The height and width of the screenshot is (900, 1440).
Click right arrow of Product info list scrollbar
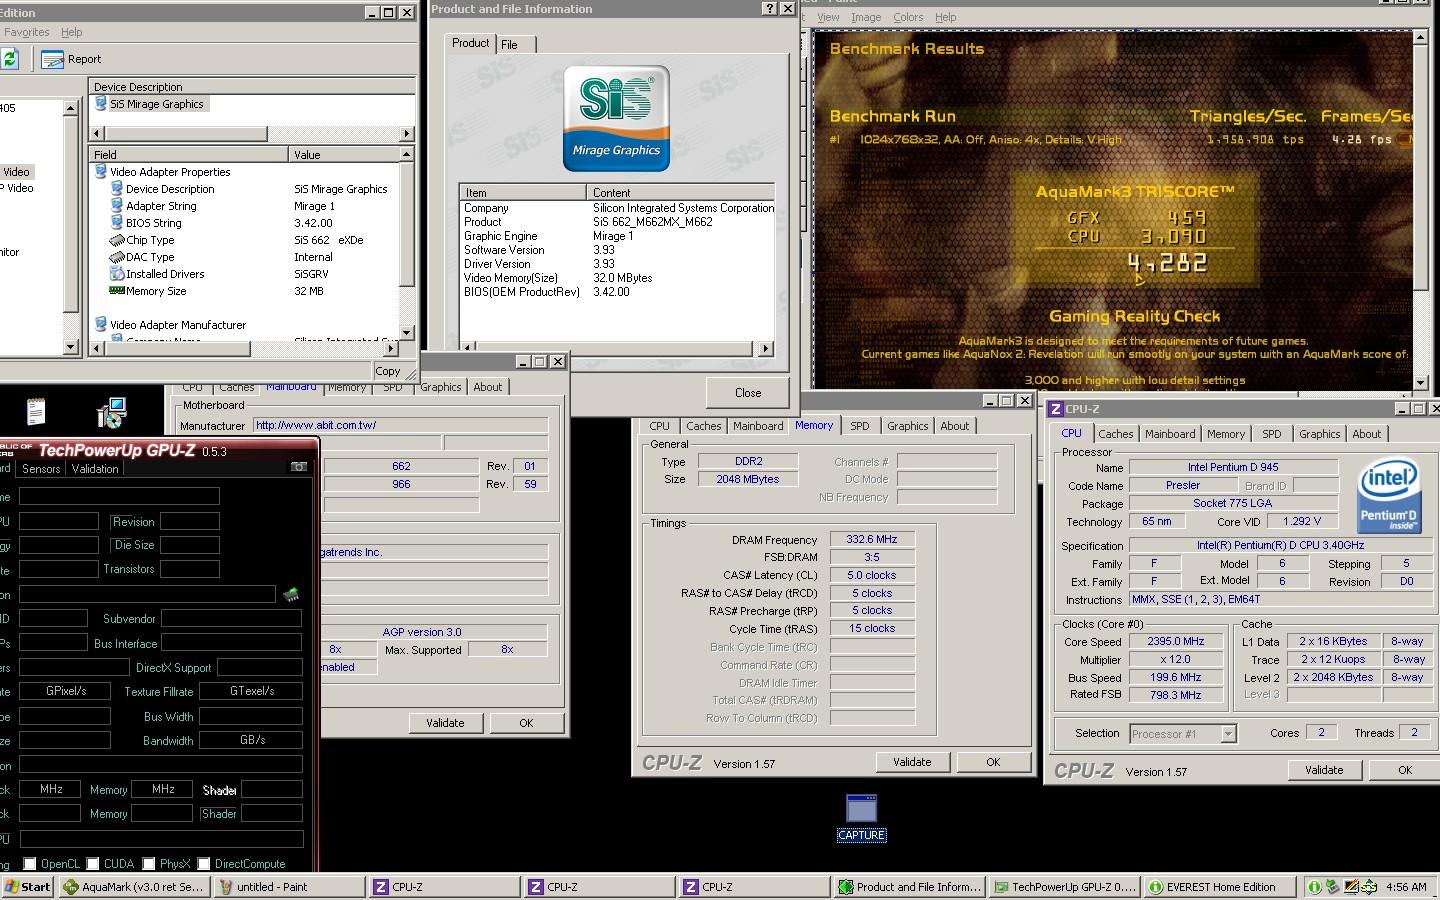766,349
